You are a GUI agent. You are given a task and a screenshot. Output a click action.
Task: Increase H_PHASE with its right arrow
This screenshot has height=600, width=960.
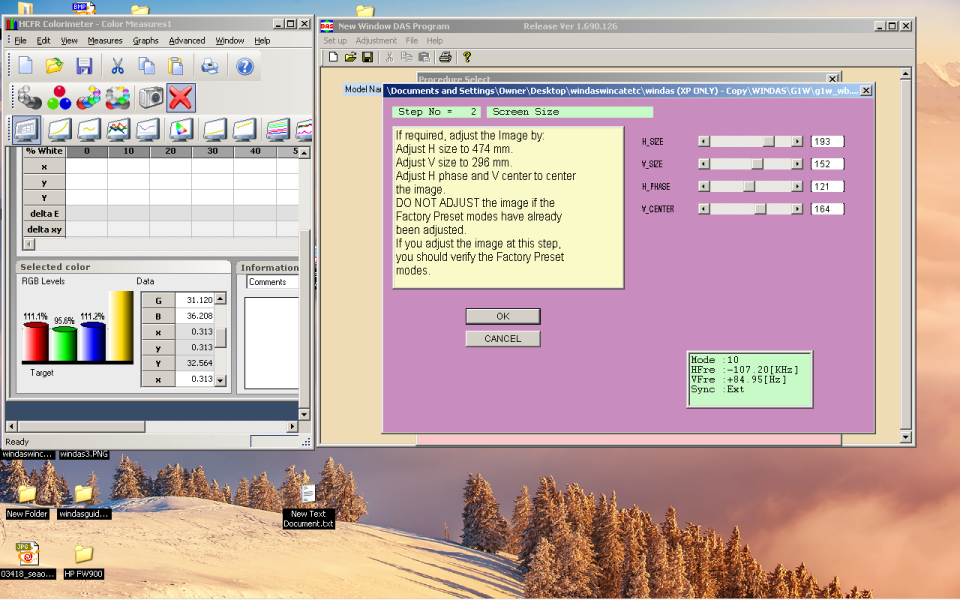tap(797, 186)
